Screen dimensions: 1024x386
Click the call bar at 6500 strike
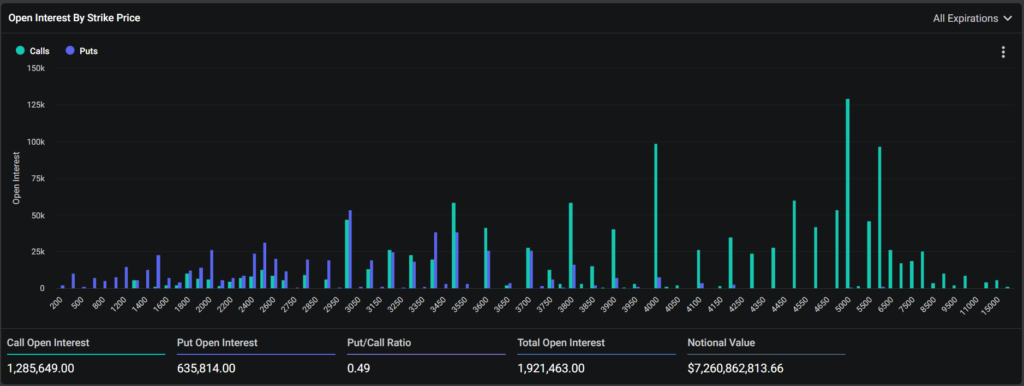pos(880,217)
